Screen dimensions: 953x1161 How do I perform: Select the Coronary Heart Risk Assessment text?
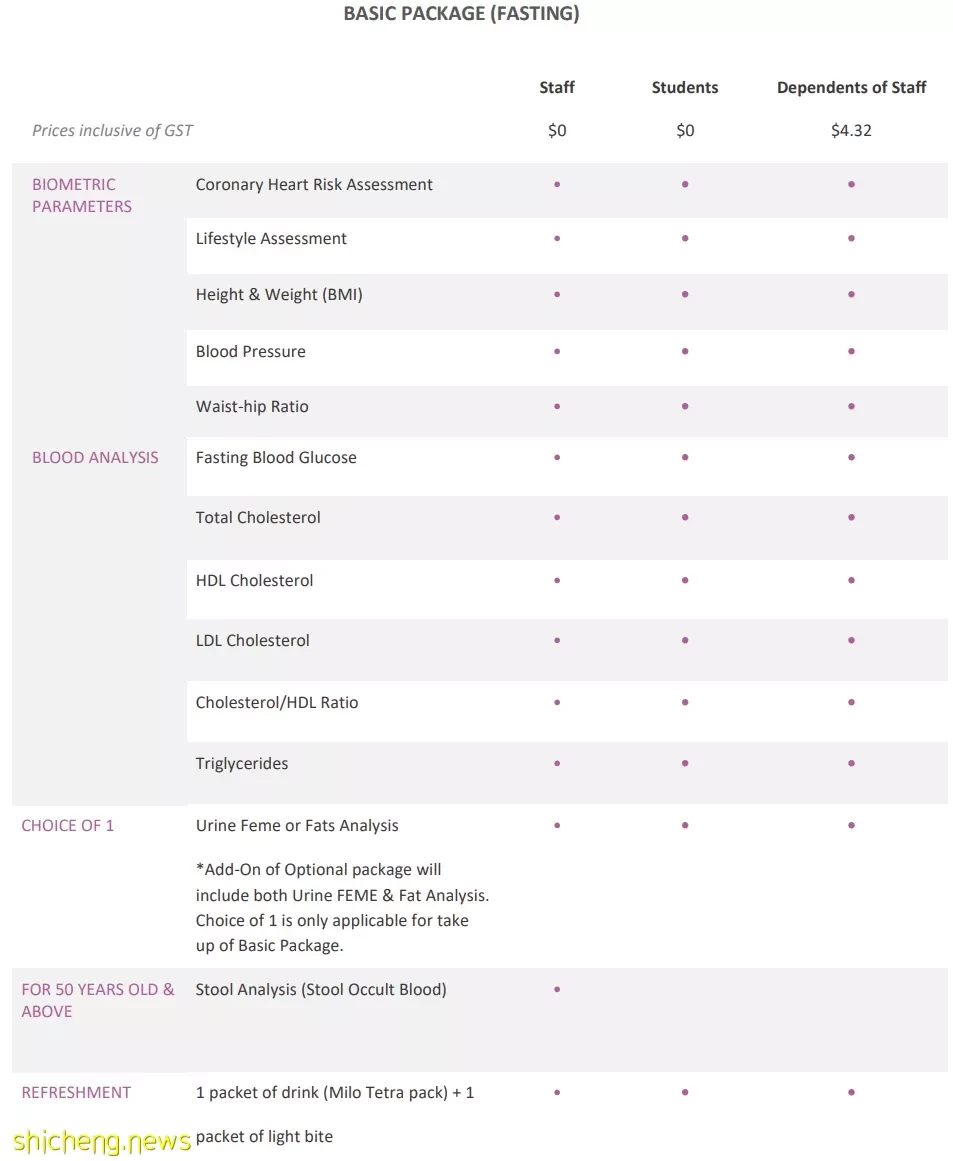point(314,184)
